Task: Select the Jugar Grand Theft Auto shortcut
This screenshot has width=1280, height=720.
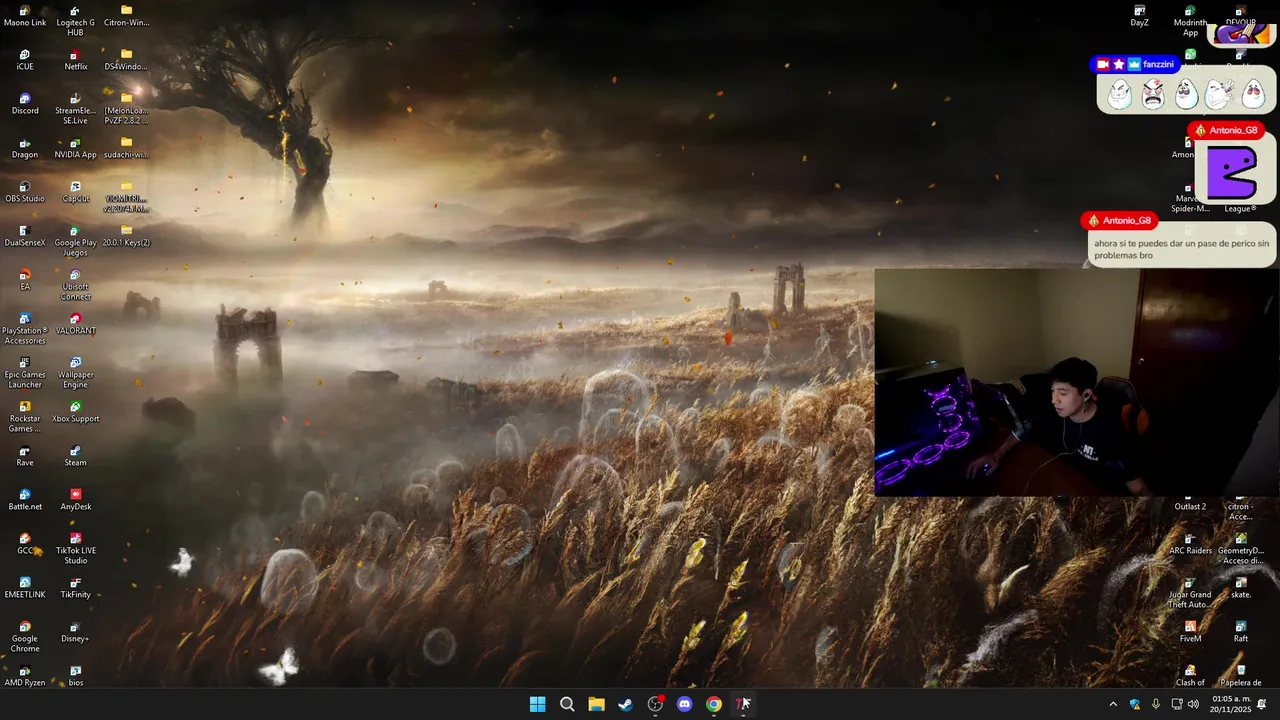Action: tap(1190, 593)
